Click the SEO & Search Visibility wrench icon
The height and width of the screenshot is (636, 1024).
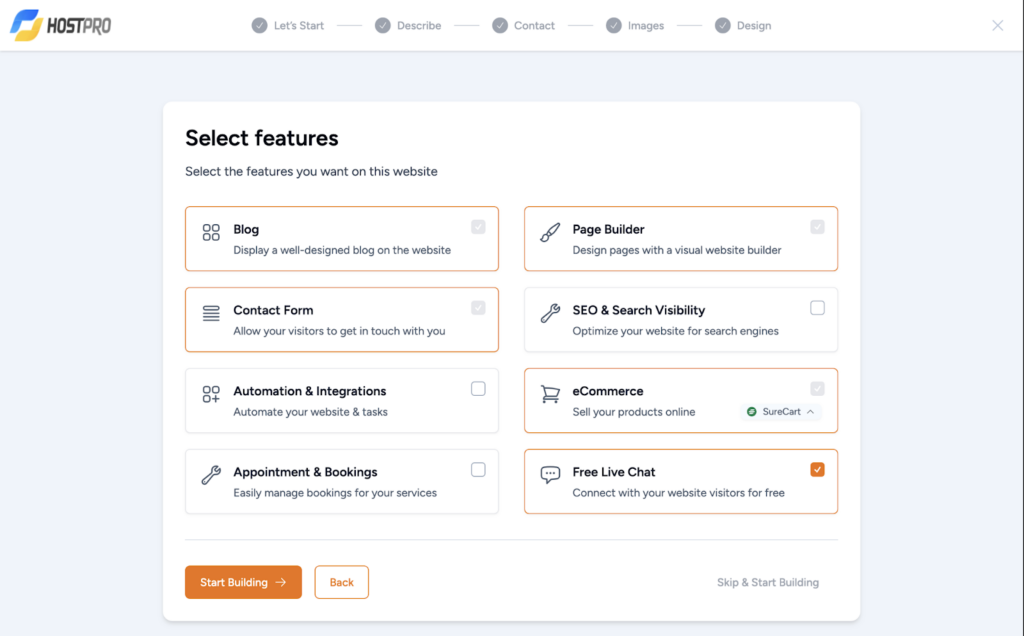click(x=550, y=313)
